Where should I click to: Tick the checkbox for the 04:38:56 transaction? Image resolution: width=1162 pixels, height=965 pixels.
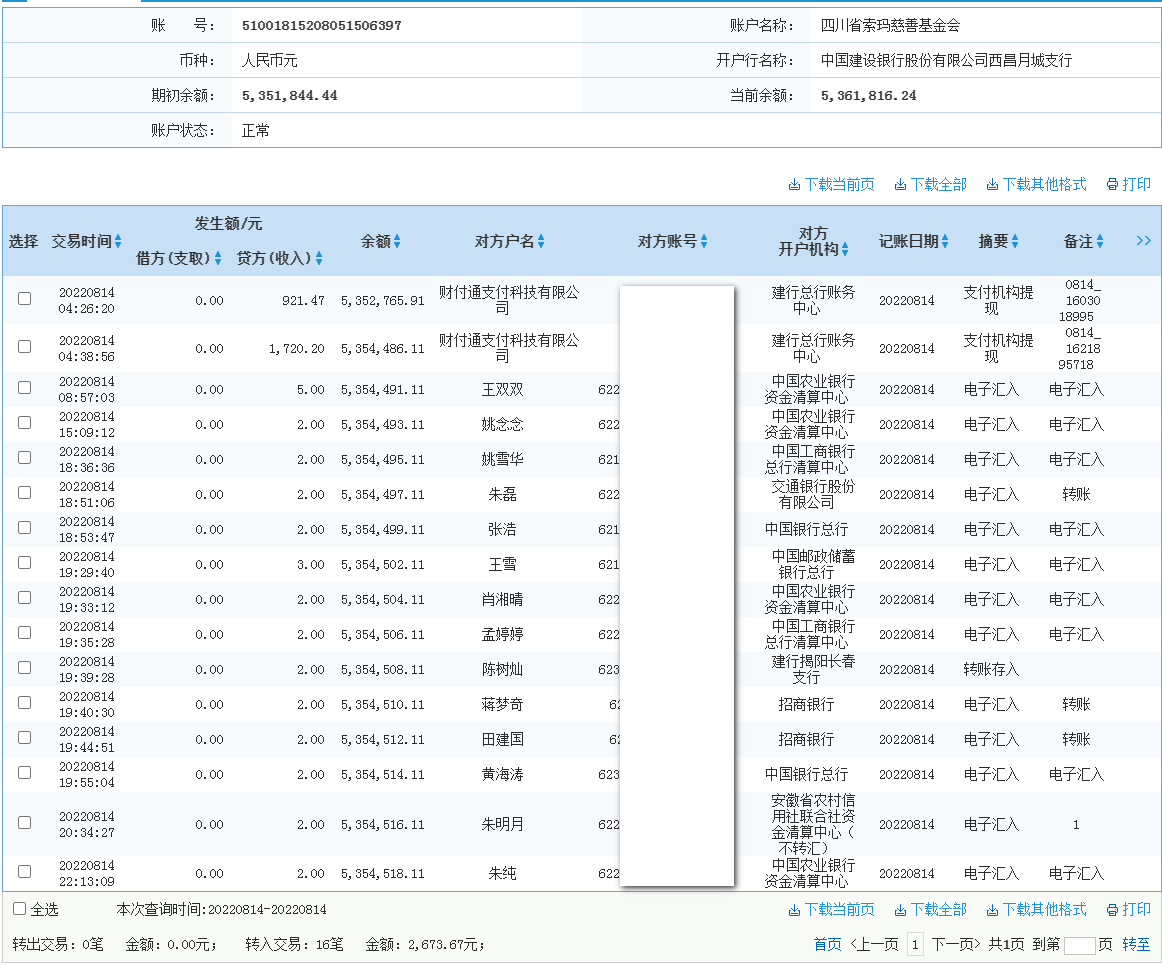[x=24, y=347]
